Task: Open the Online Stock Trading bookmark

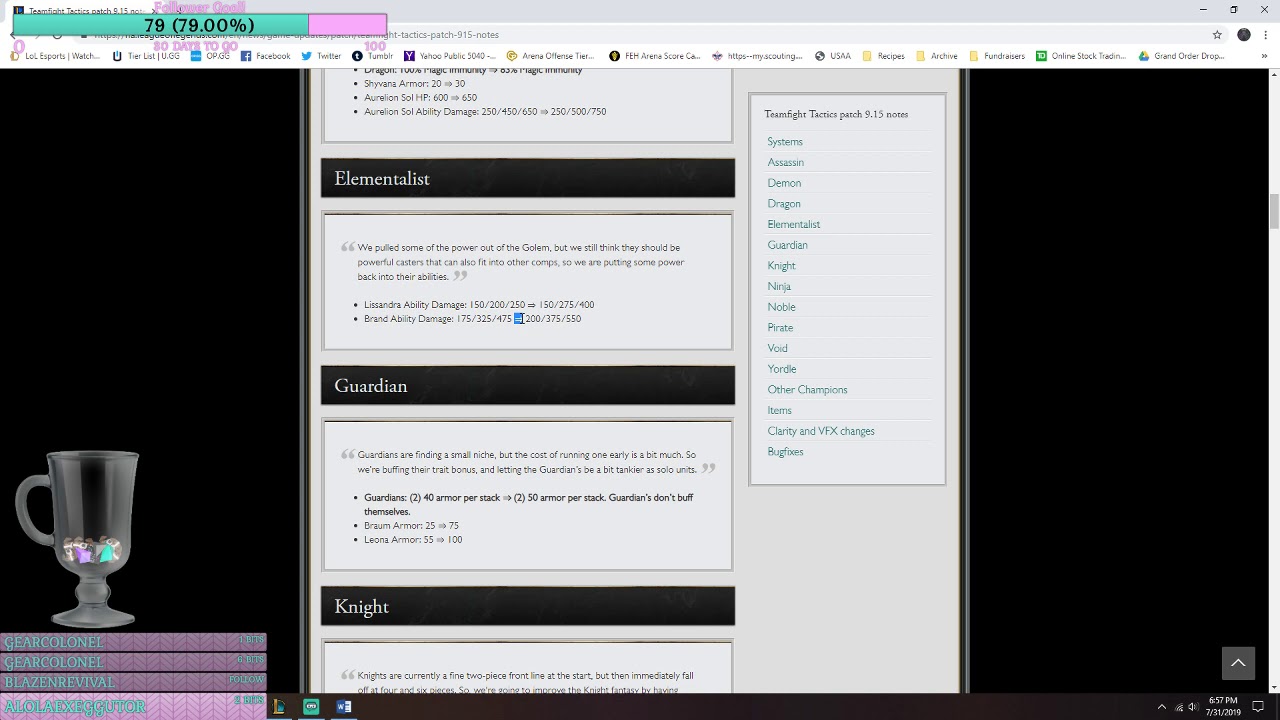Action: tap(1081, 56)
